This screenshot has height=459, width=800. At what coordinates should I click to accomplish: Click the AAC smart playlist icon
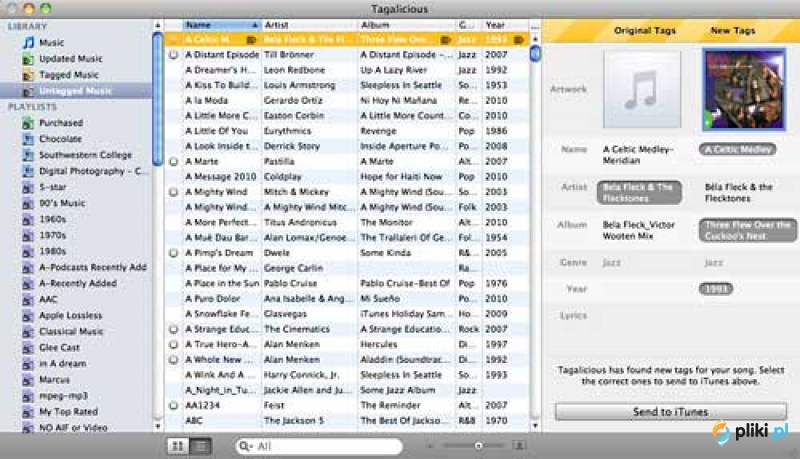click(x=29, y=299)
